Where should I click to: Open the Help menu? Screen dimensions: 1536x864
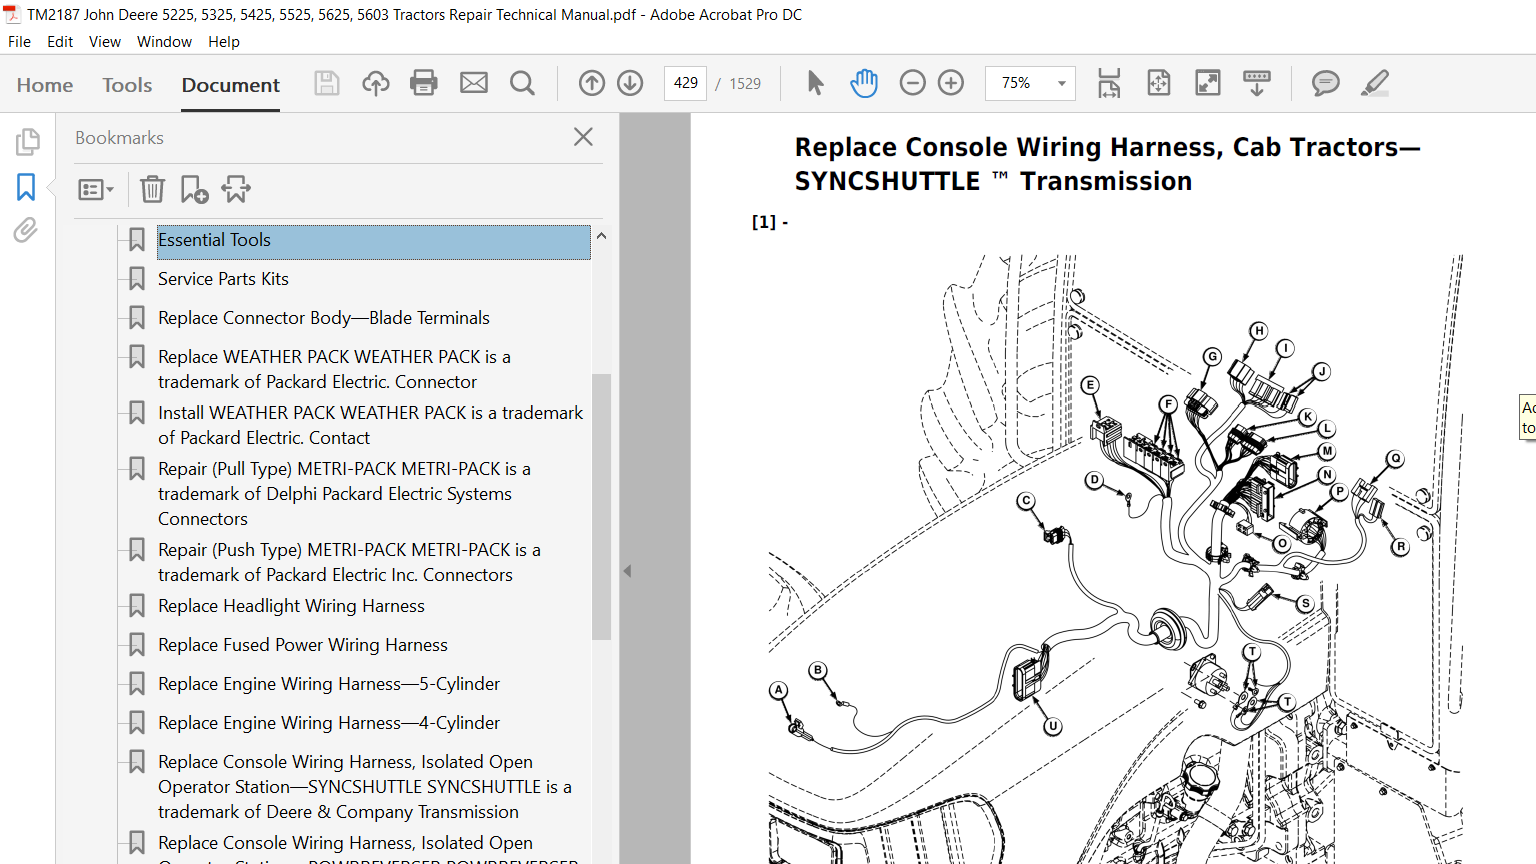[224, 42]
